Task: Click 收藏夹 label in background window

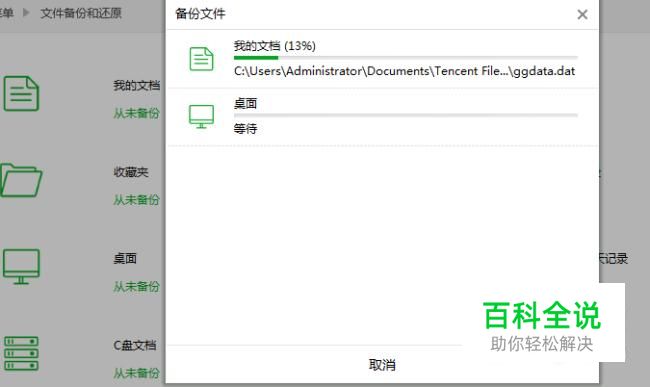Action: click(x=131, y=172)
